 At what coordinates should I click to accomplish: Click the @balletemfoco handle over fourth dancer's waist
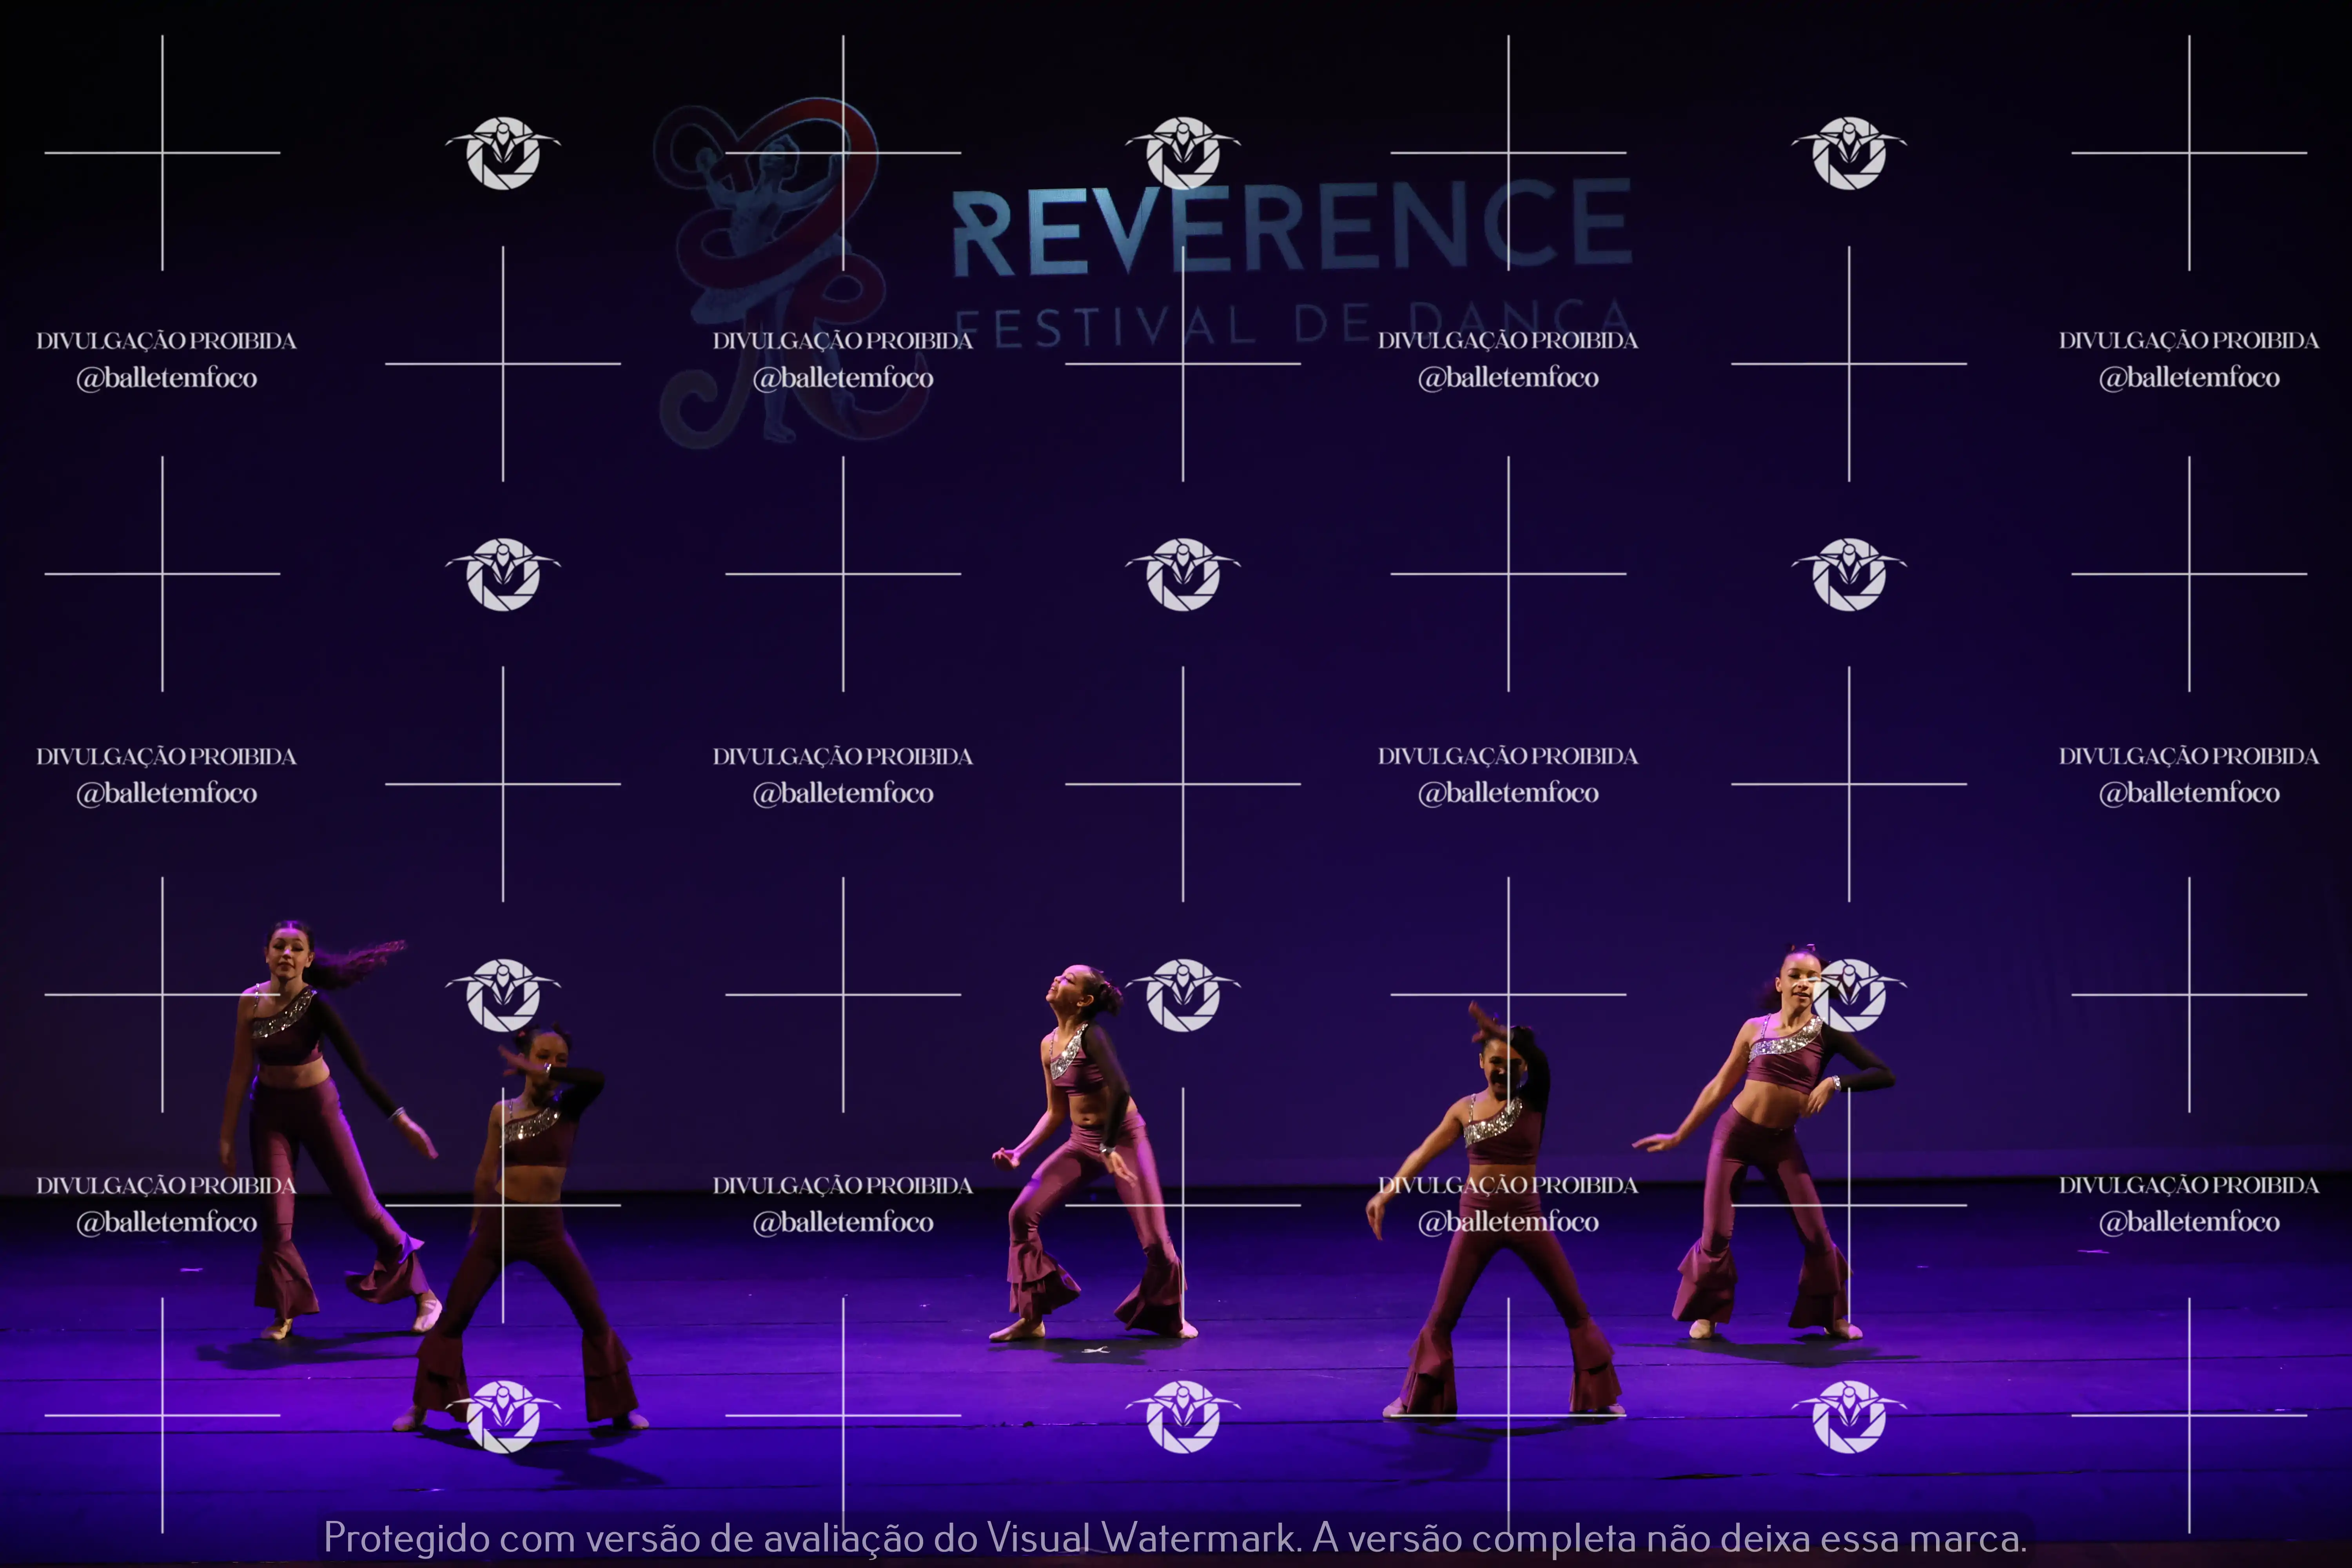1508,1222
